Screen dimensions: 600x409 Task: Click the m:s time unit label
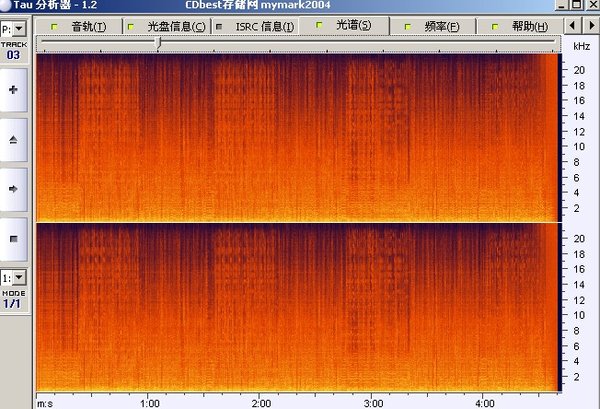pyautogui.click(x=45, y=403)
